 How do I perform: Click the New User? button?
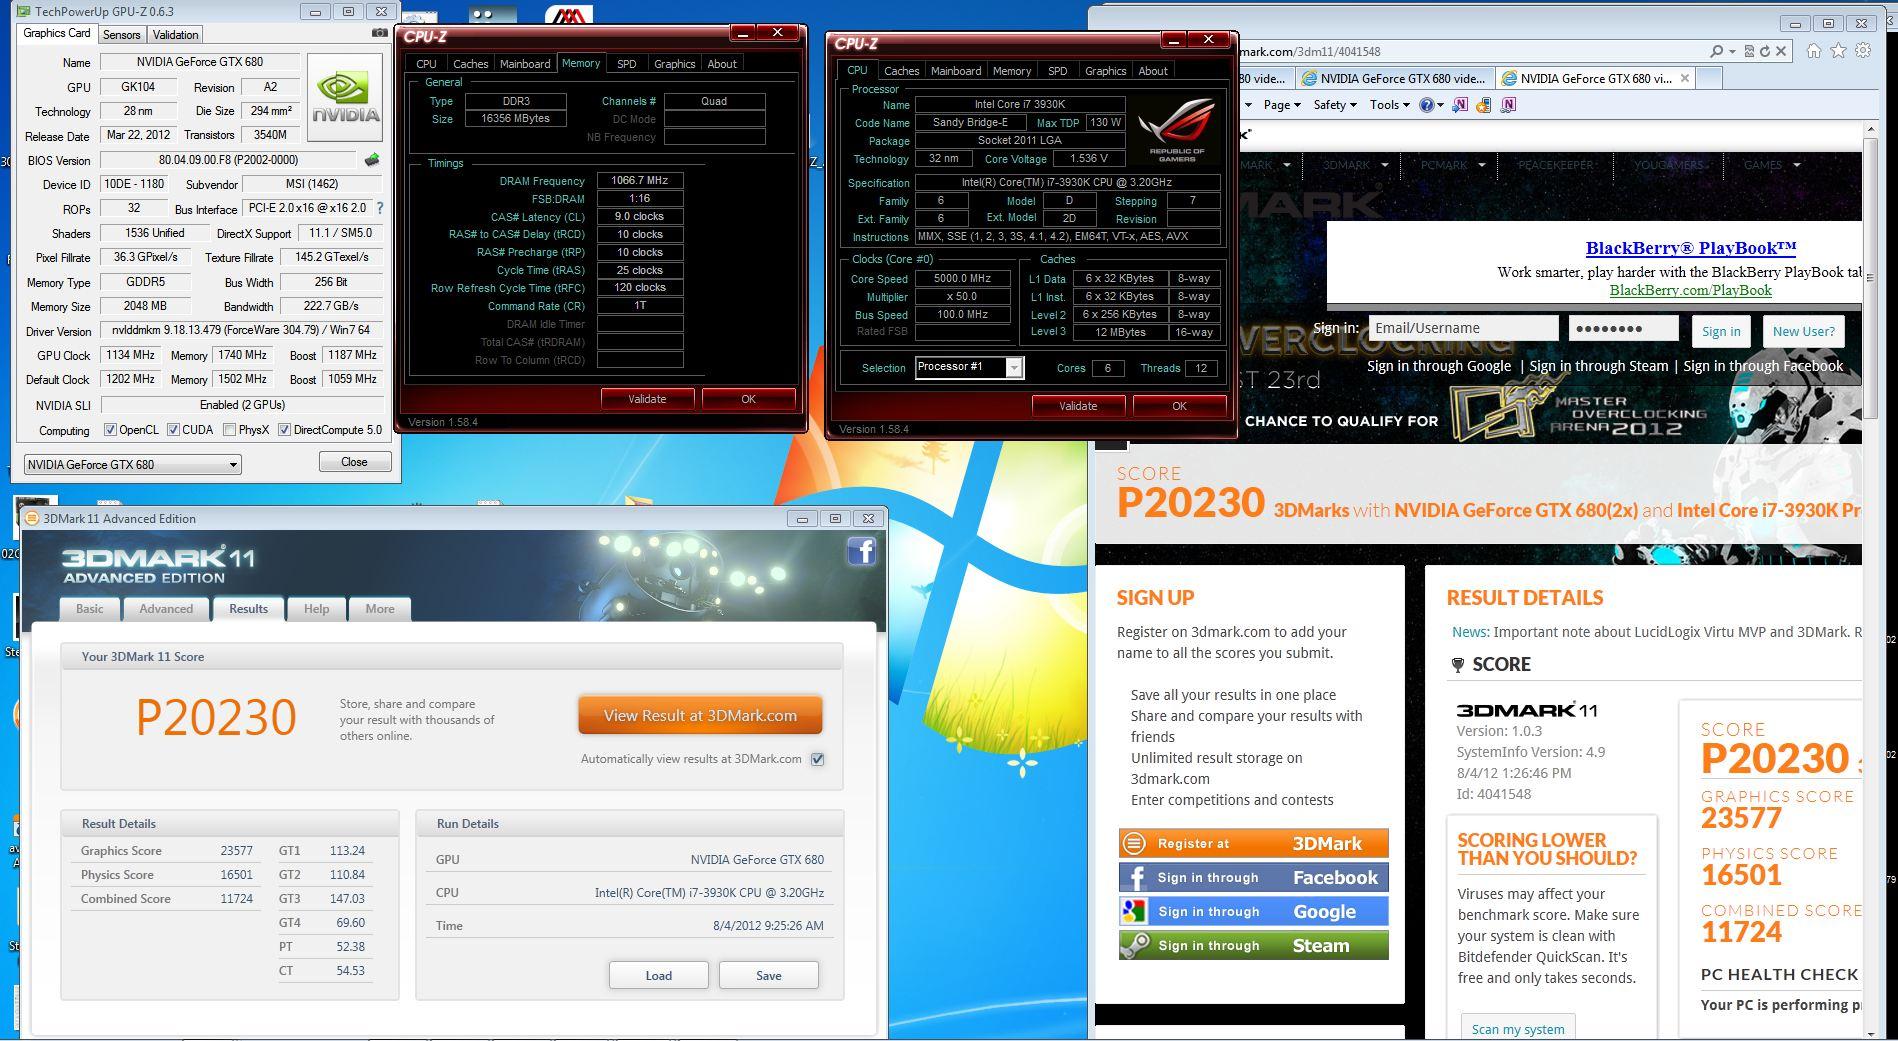[1803, 331]
